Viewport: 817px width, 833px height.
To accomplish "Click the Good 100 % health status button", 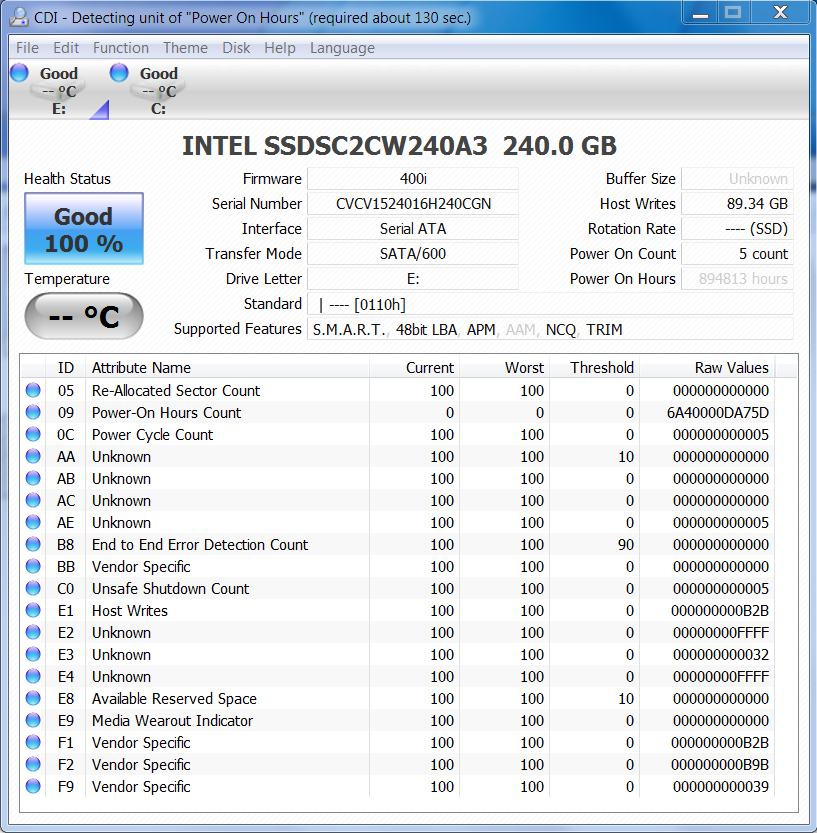I will pyautogui.click(x=84, y=229).
